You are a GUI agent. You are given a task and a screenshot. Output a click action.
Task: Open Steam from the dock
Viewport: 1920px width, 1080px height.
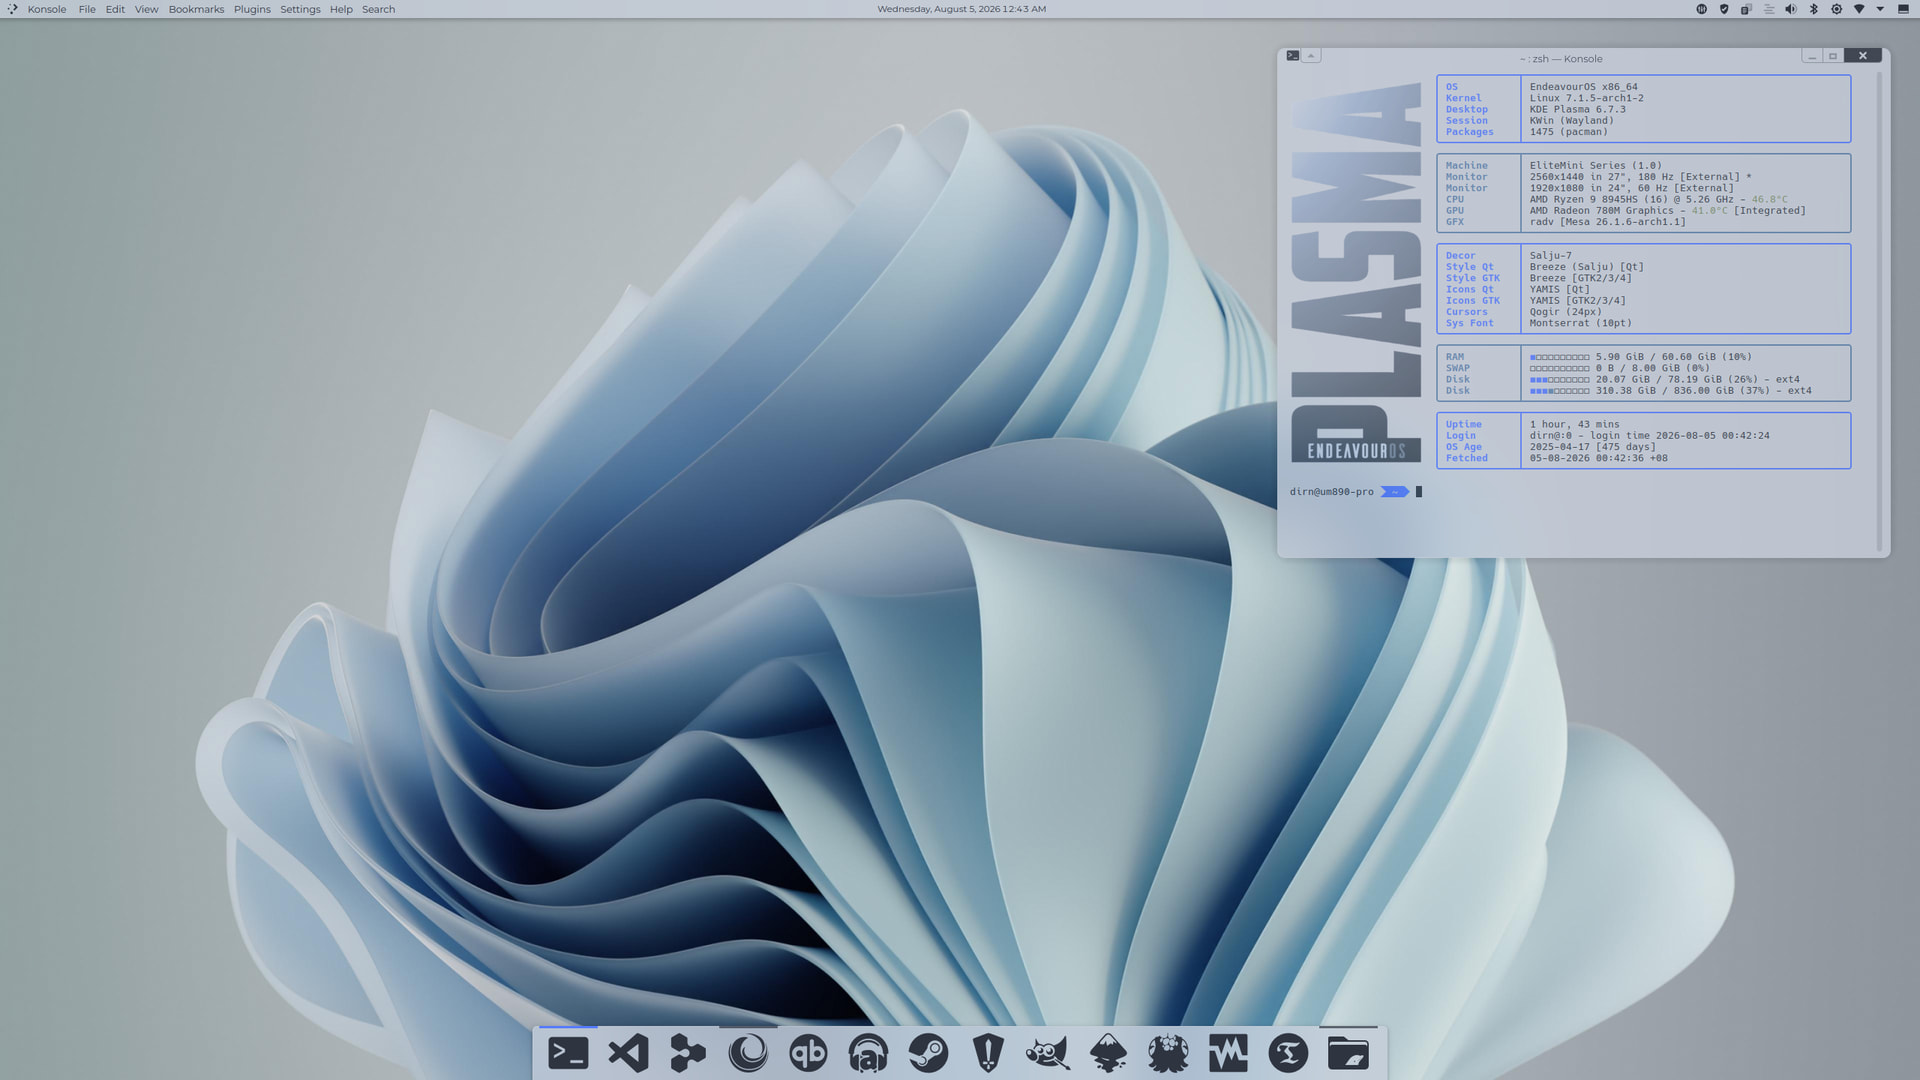[928, 1053]
